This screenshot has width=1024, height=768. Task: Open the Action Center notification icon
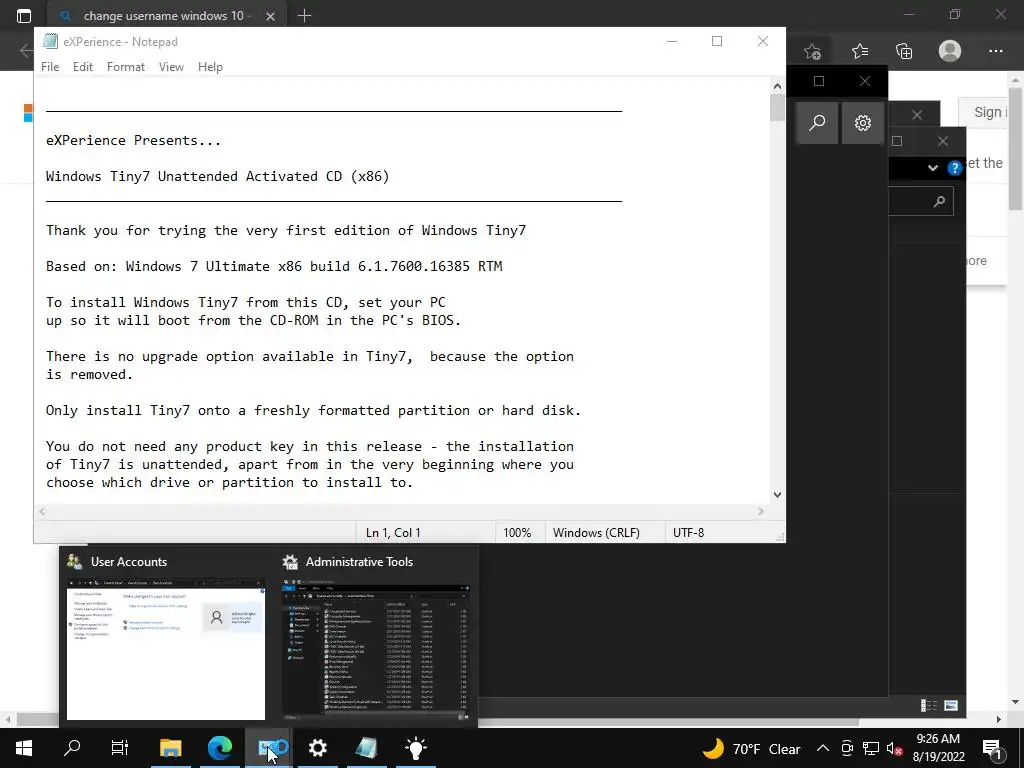pyautogui.click(x=992, y=748)
